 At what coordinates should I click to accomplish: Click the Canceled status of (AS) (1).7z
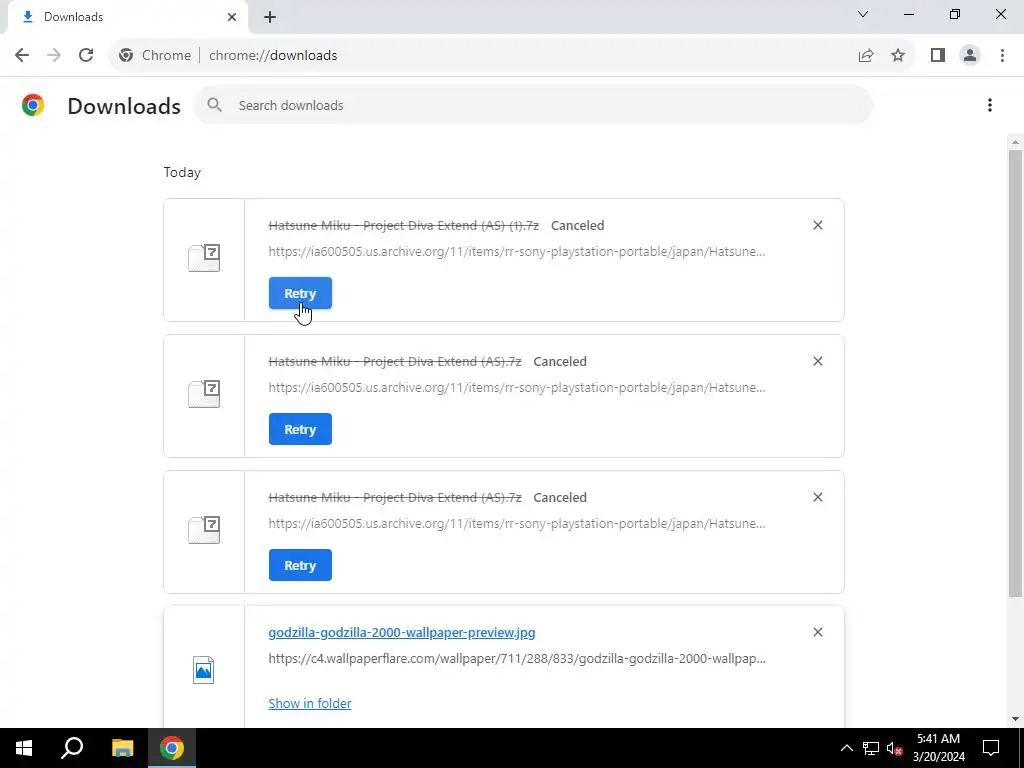coord(577,225)
